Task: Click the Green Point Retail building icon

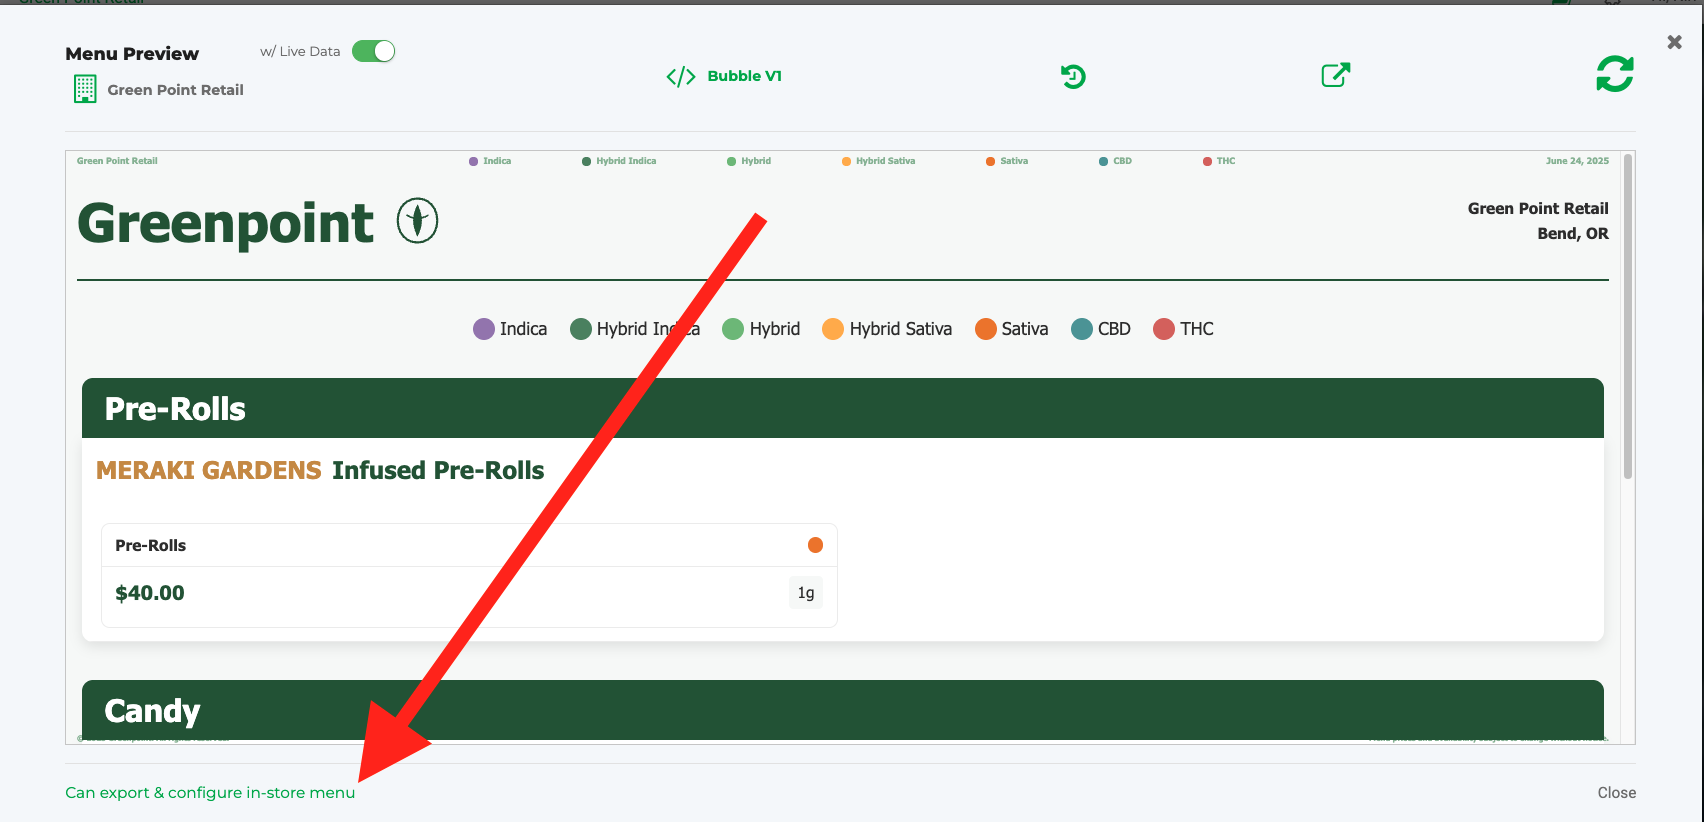Action: [85, 89]
